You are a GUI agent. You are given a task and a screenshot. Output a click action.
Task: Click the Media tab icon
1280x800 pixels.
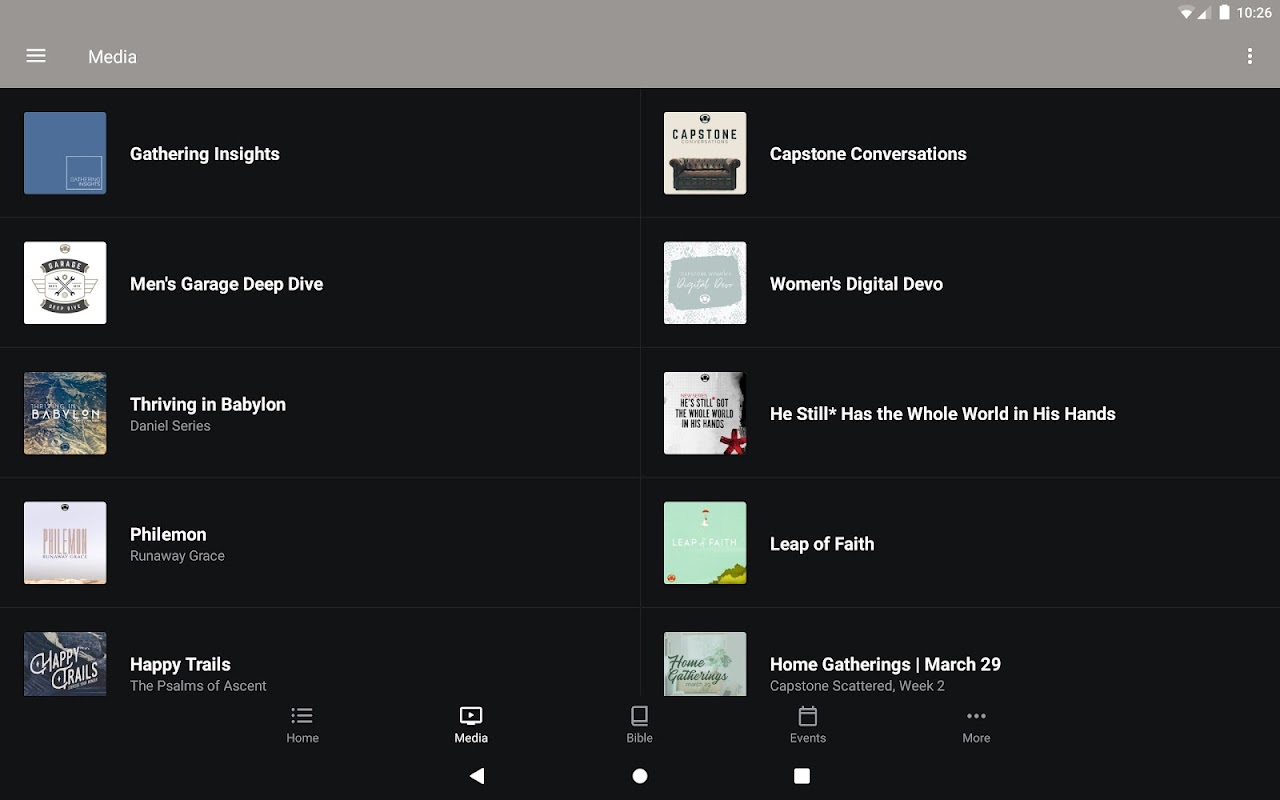pos(471,716)
